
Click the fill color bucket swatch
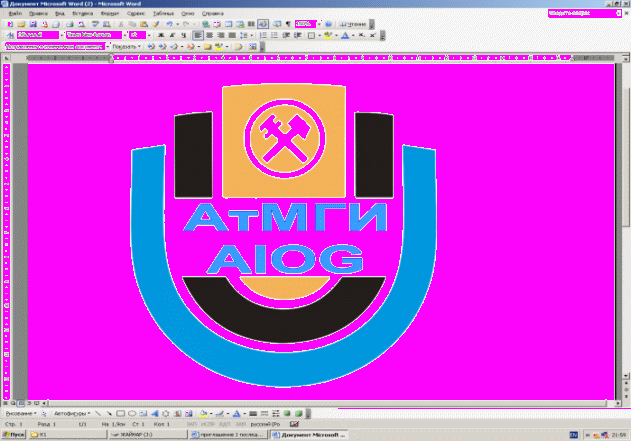[201, 413]
